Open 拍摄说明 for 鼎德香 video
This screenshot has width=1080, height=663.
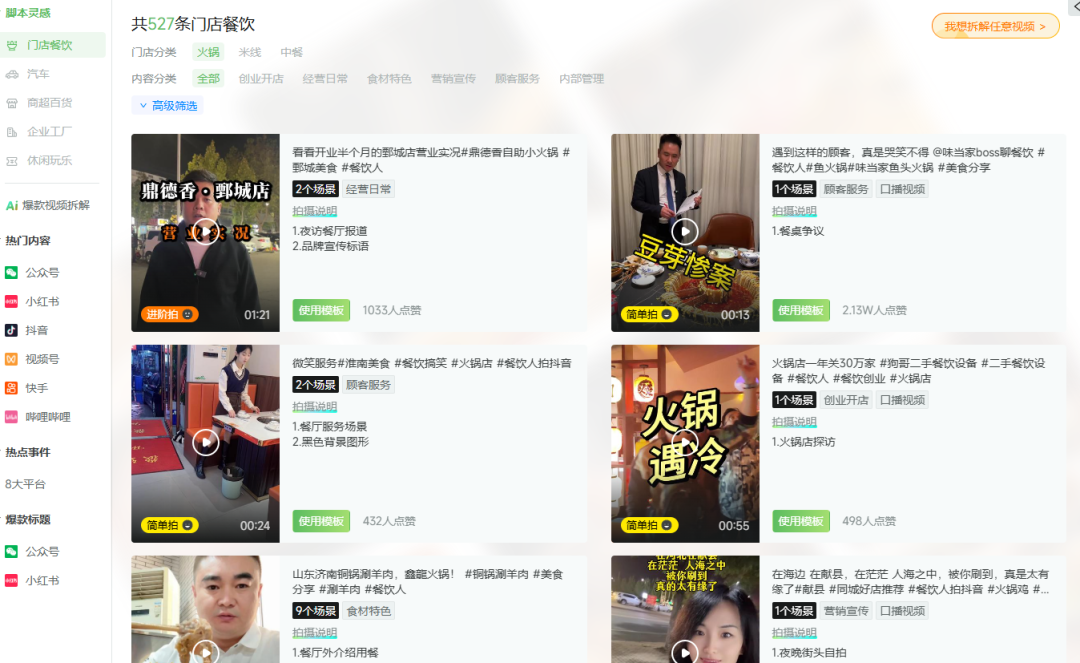(315, 211)
